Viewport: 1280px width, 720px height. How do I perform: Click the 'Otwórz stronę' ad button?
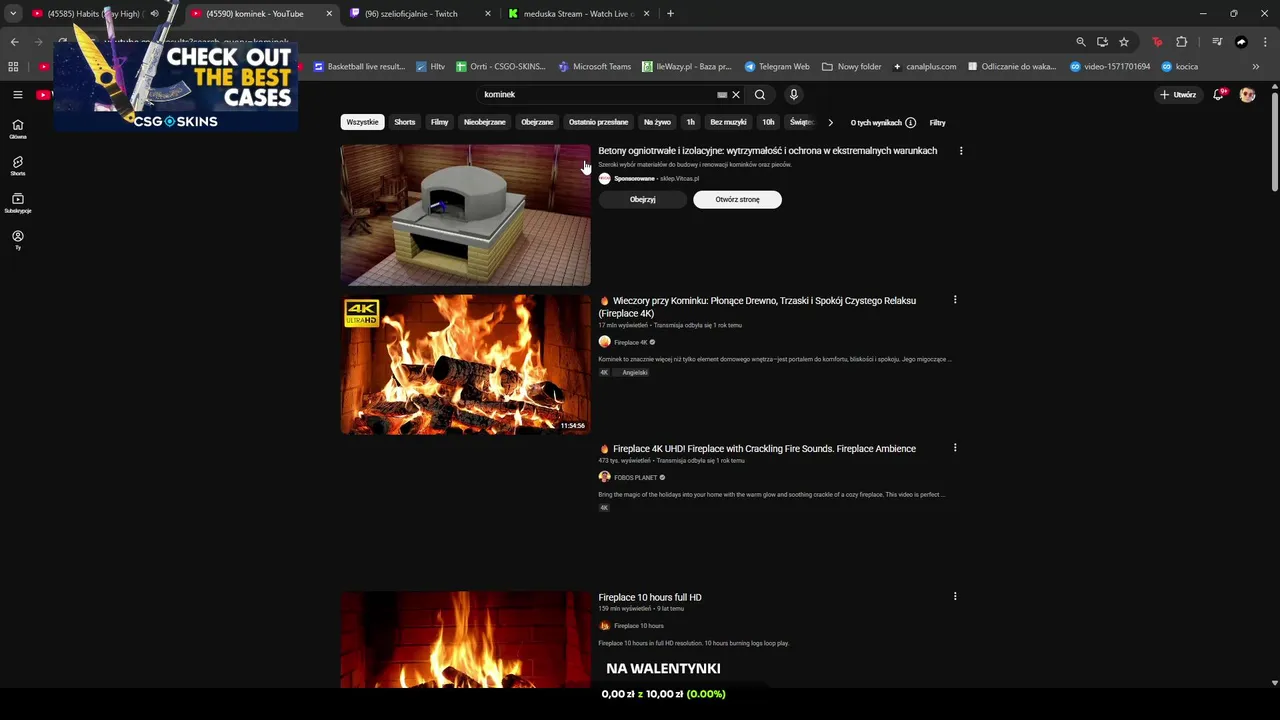(x=737, y=200)
